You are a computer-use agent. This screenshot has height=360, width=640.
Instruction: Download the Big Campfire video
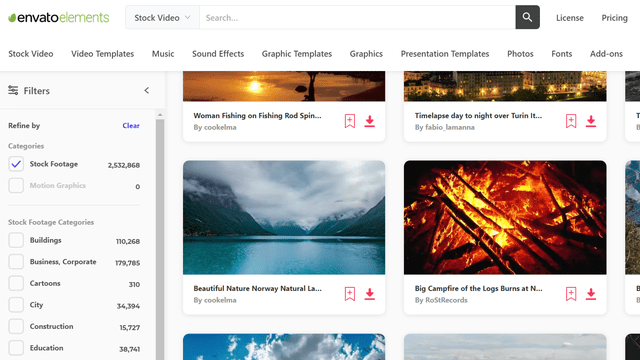[591, 294]
